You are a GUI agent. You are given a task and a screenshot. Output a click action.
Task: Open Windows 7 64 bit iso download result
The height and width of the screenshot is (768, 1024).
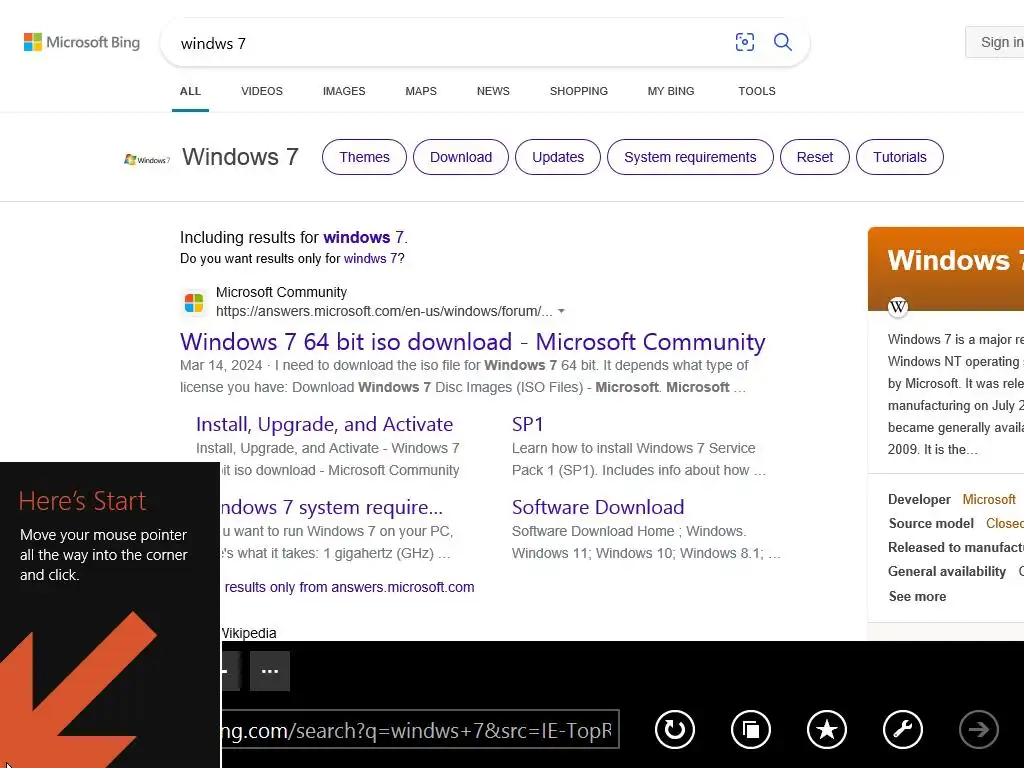[x=473, y=342]
